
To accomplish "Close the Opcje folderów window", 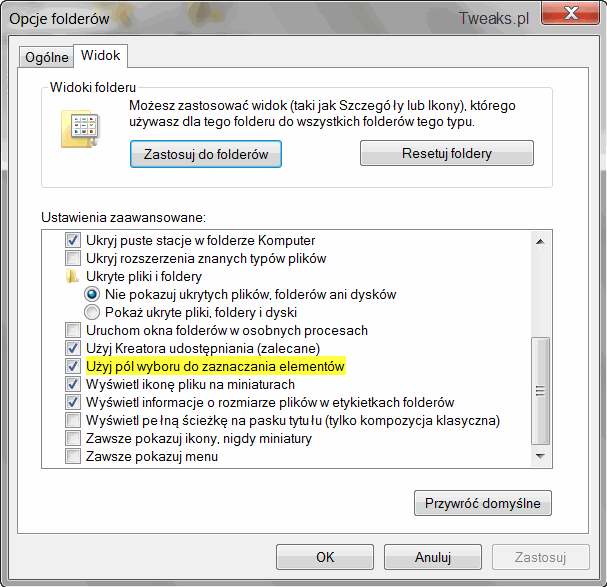I will click(x=571, y=14).
